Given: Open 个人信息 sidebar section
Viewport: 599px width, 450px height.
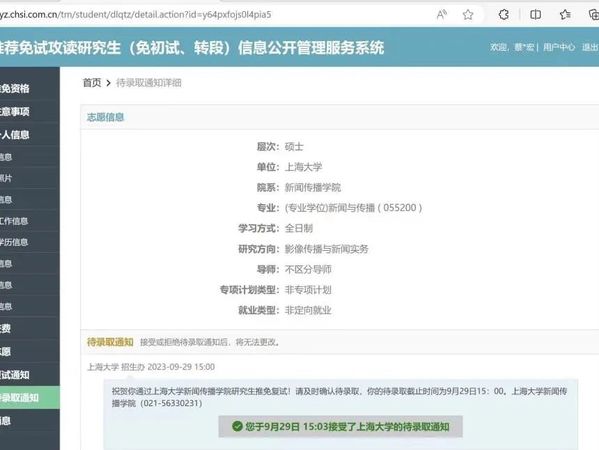Looking at the screenshot, I should [x=30, y=134].
